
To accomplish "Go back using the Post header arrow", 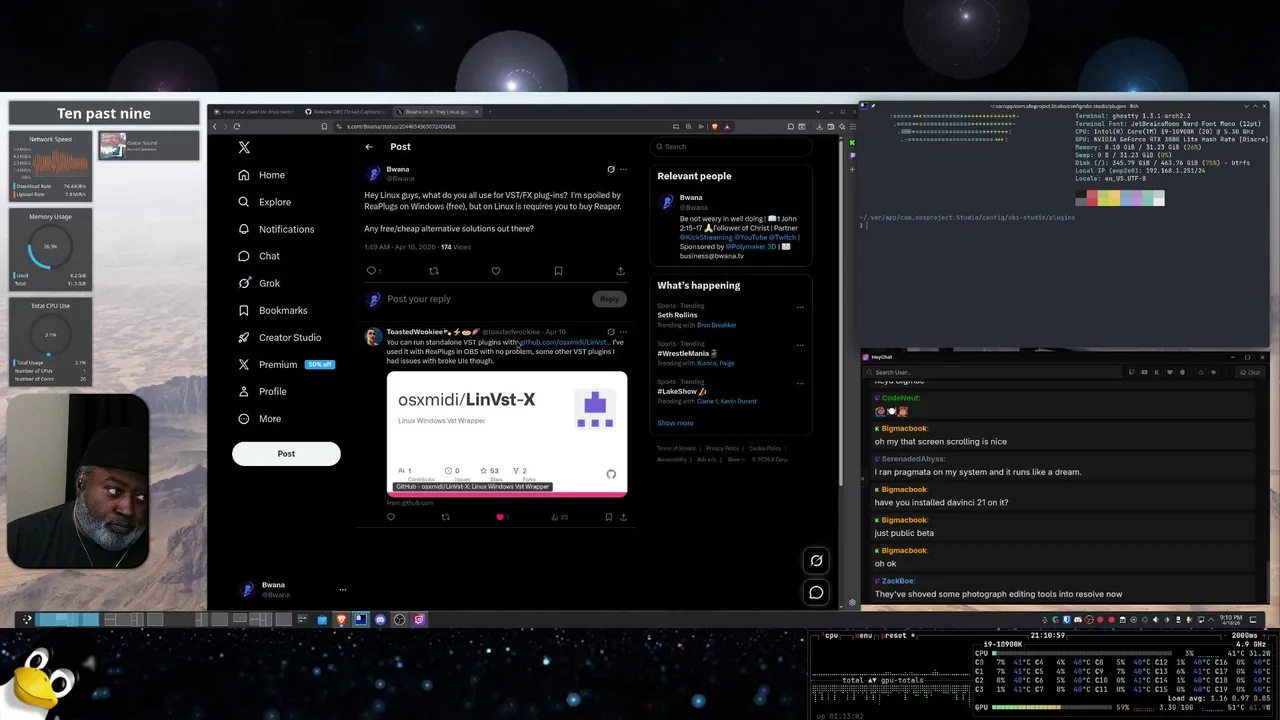I will click(369, 147).
